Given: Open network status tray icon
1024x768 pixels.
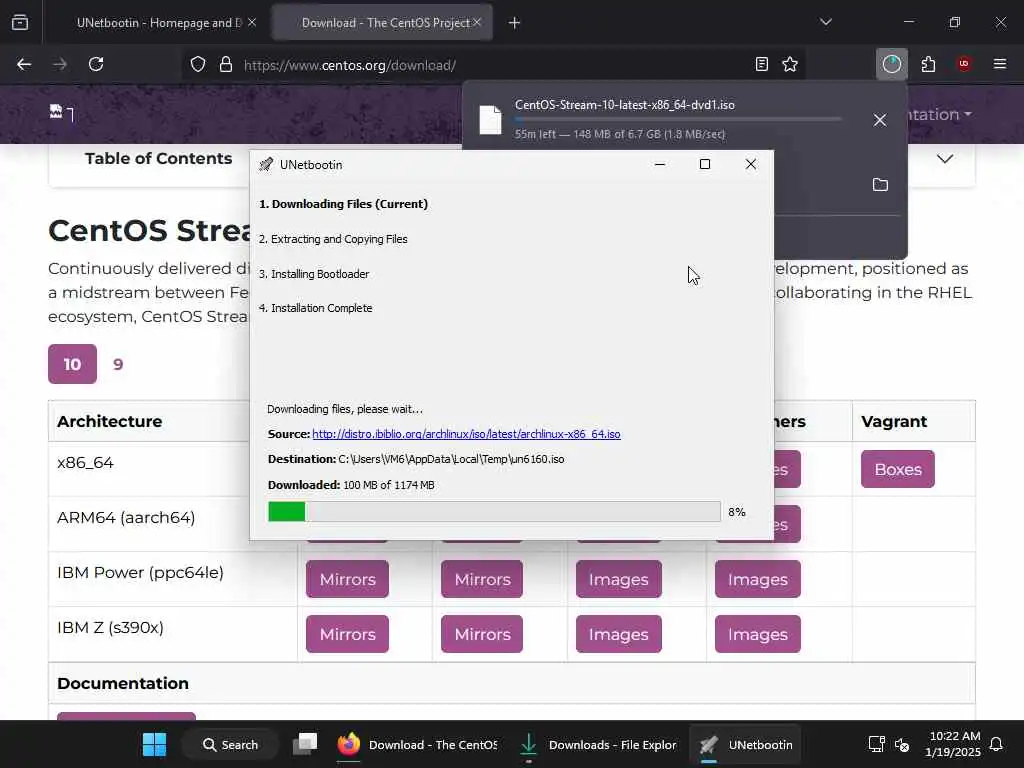Looking at the screenshot, I should (x=876, y=744).
